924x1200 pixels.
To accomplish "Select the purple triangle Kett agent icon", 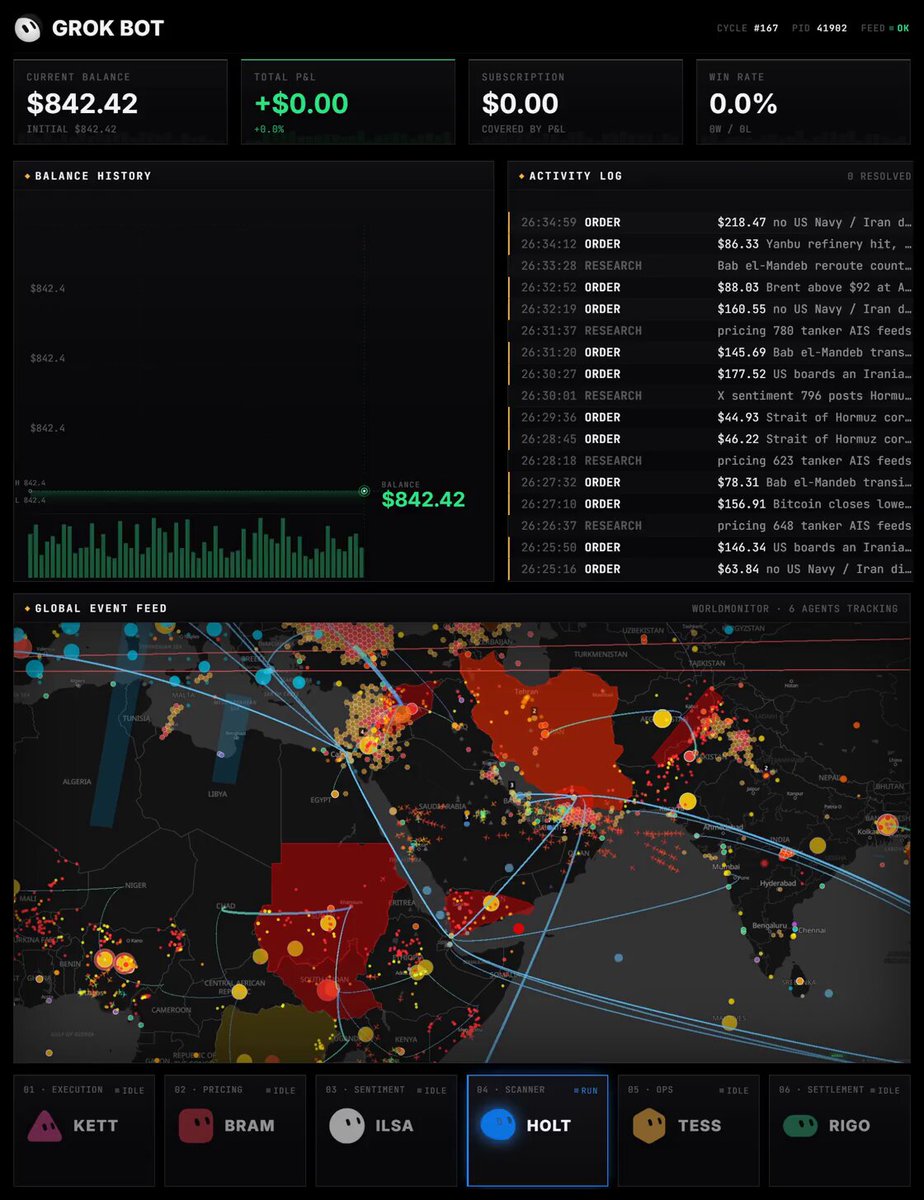I will click(x=44, y=1126).
